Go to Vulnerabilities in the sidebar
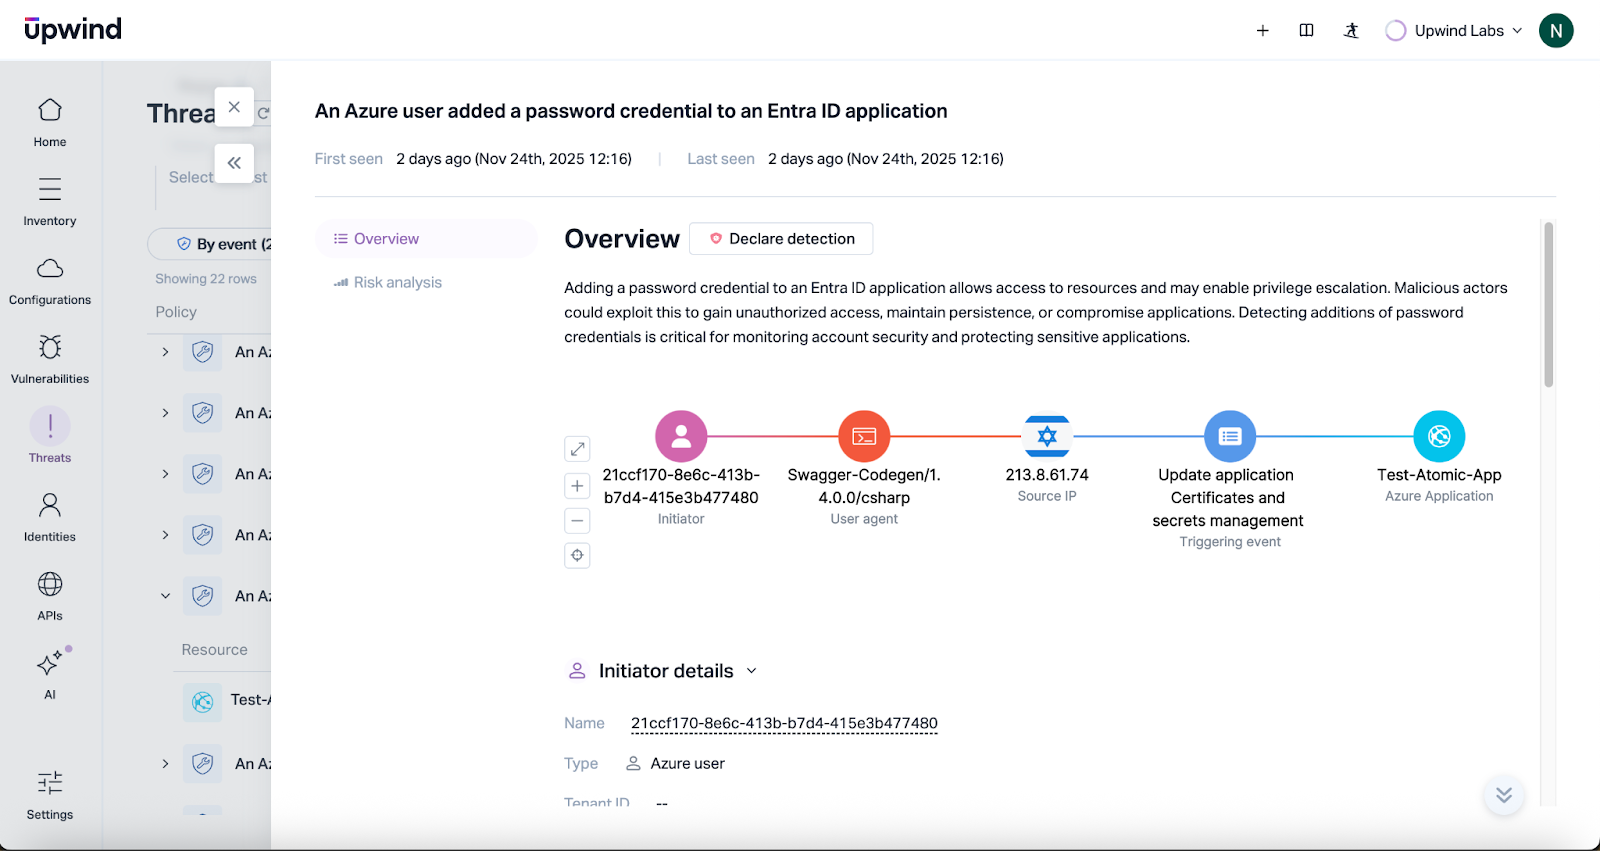Screen dimensions: 1600x851 (x=50, y=358)
